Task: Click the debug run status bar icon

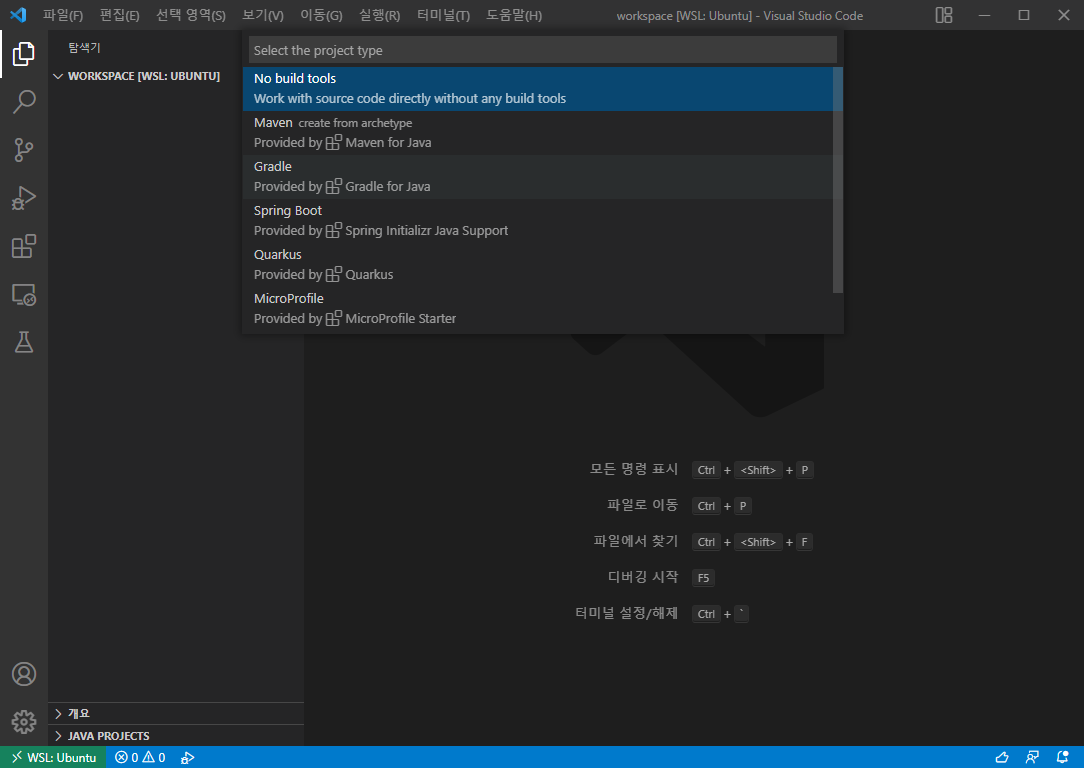Action: click(187, 758)
